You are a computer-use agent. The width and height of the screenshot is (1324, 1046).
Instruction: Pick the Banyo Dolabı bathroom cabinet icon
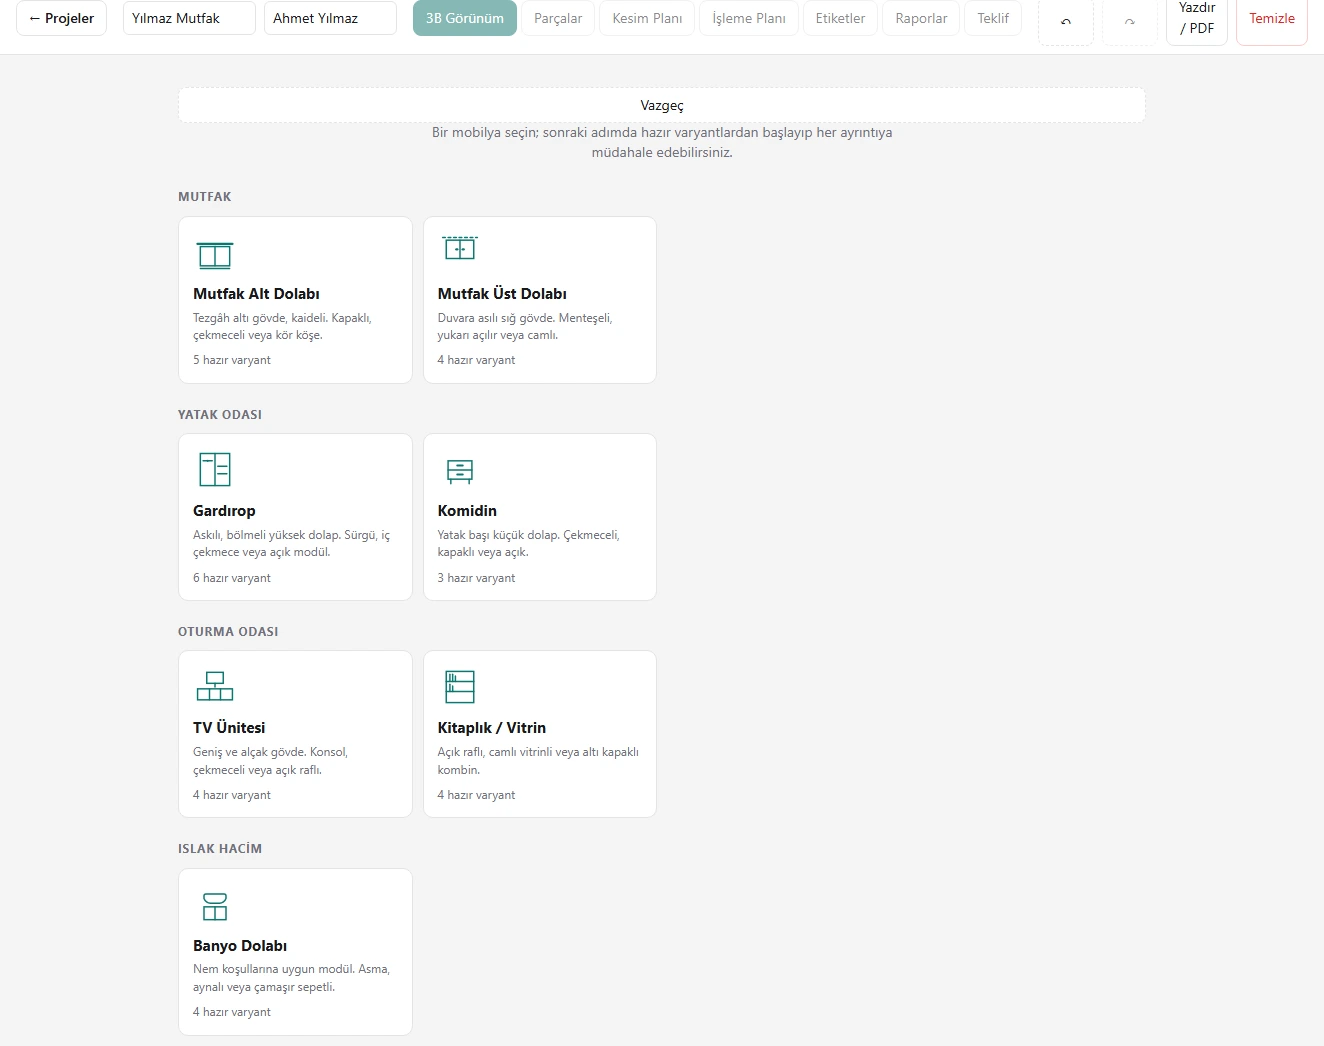(215, 906)
